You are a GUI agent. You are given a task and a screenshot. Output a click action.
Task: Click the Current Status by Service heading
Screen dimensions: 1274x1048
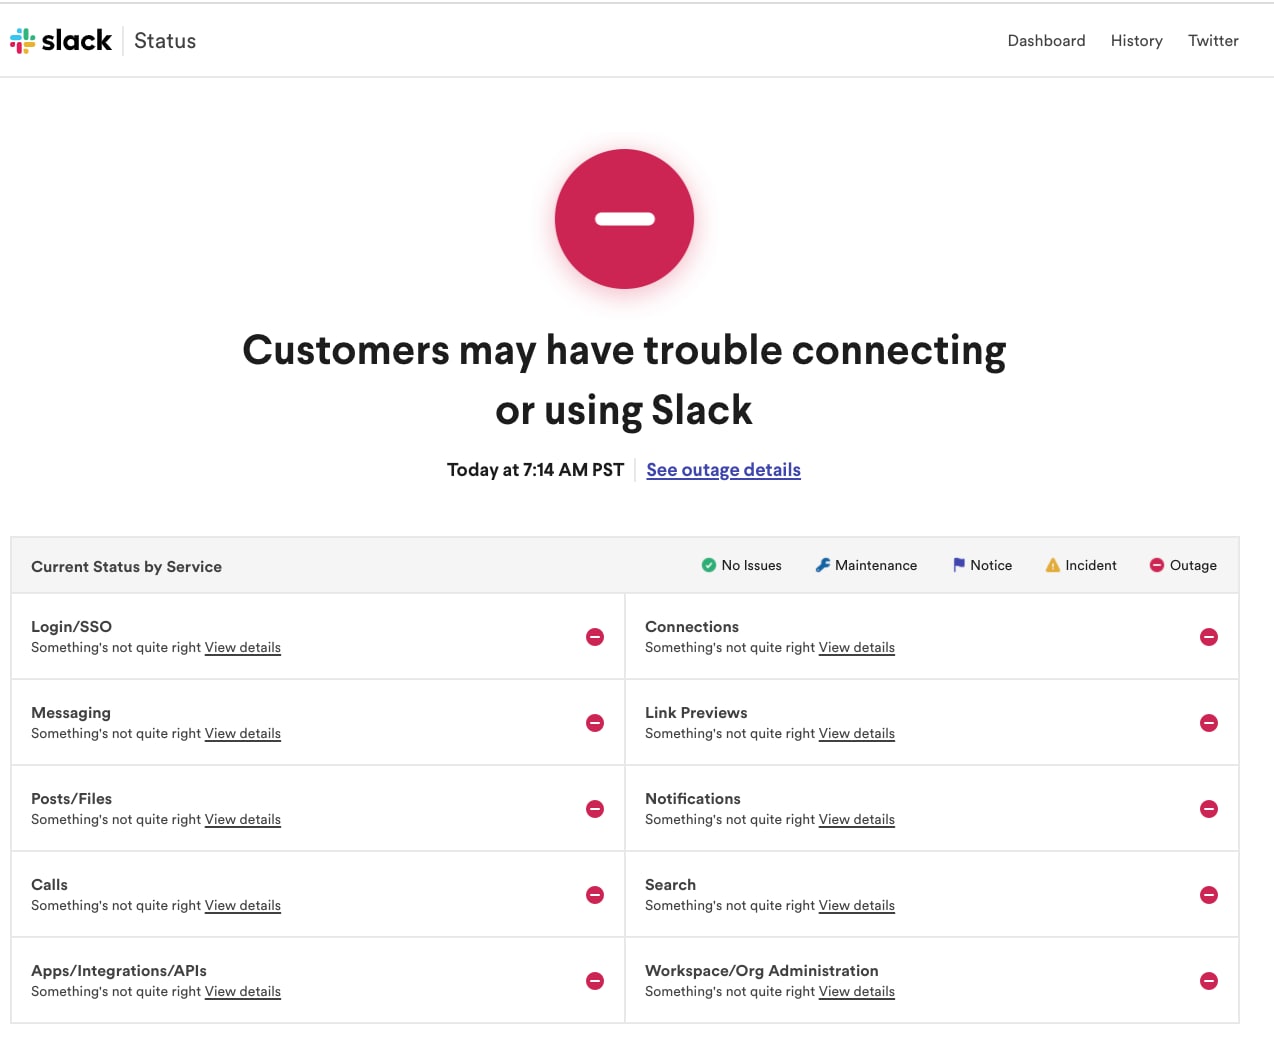(126, 567)
